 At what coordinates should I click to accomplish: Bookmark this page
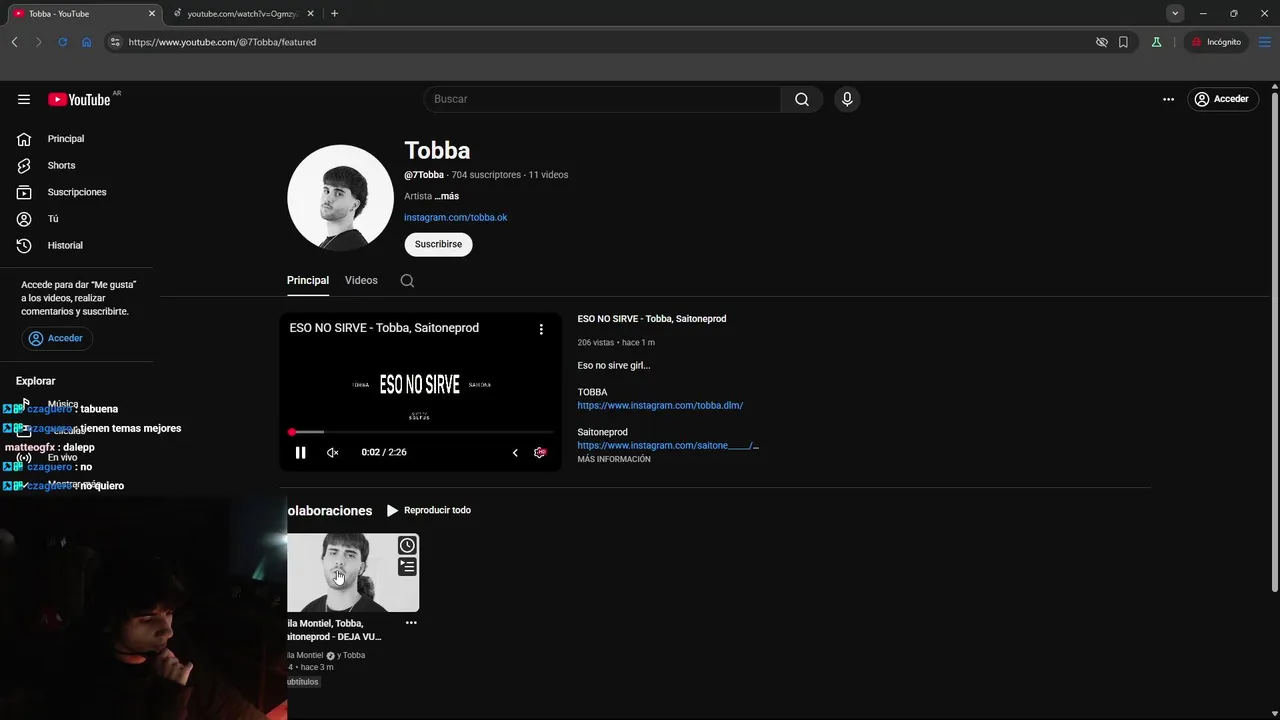(x=1123, y=42)
